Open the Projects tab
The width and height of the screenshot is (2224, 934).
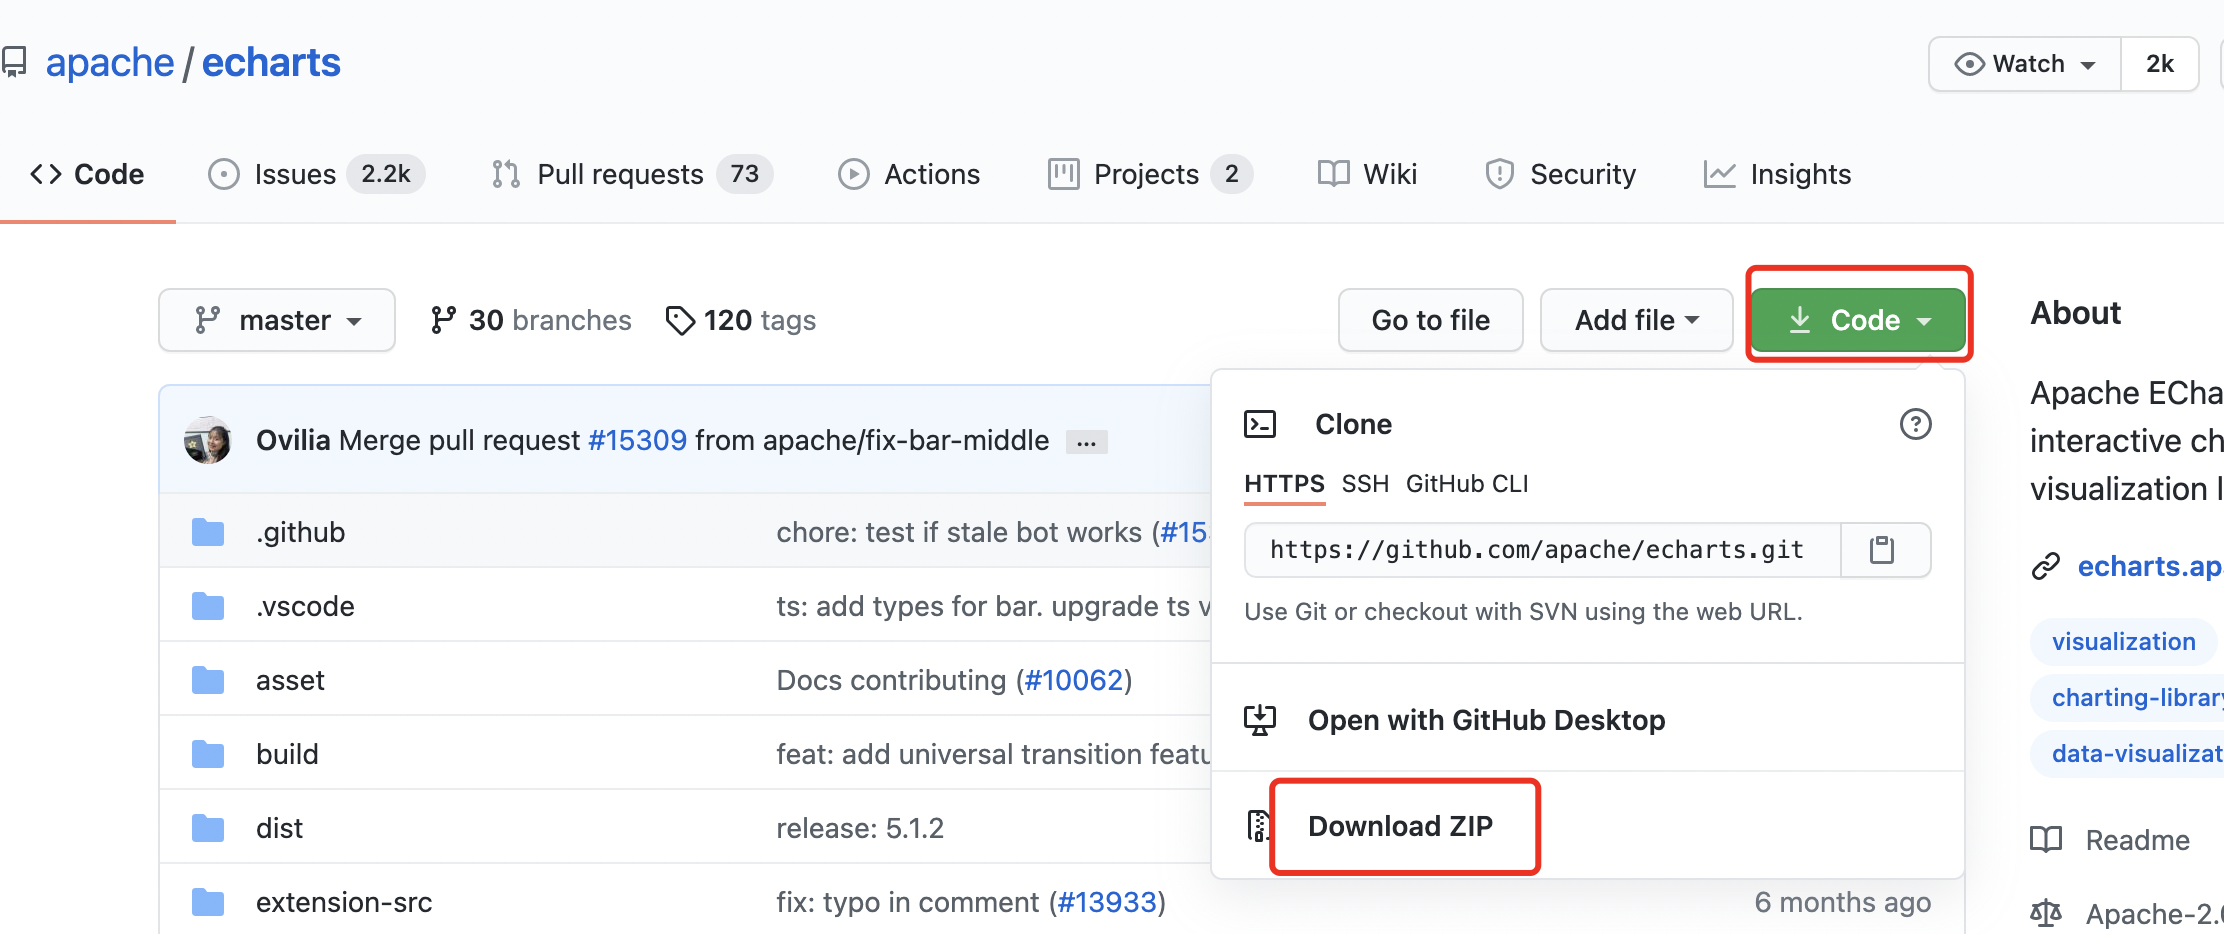[x=1149, y=174]
